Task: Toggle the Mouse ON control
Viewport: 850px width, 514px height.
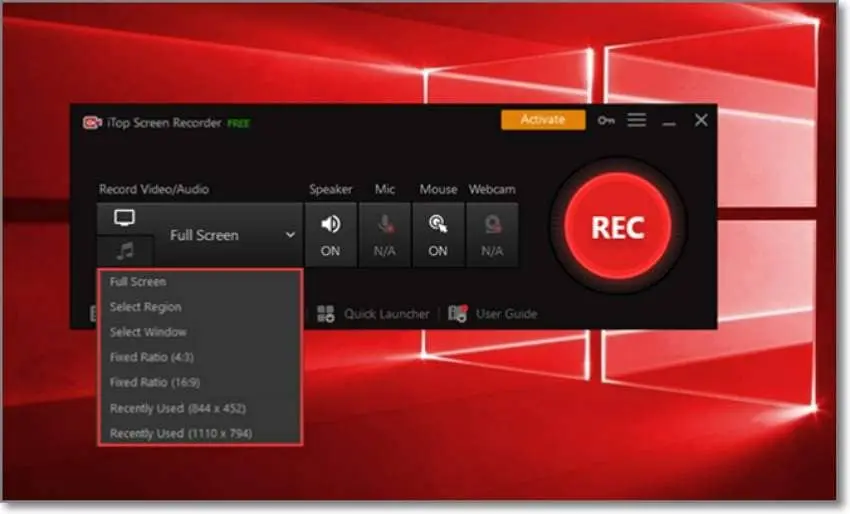Action: click(x=438, y=235)
